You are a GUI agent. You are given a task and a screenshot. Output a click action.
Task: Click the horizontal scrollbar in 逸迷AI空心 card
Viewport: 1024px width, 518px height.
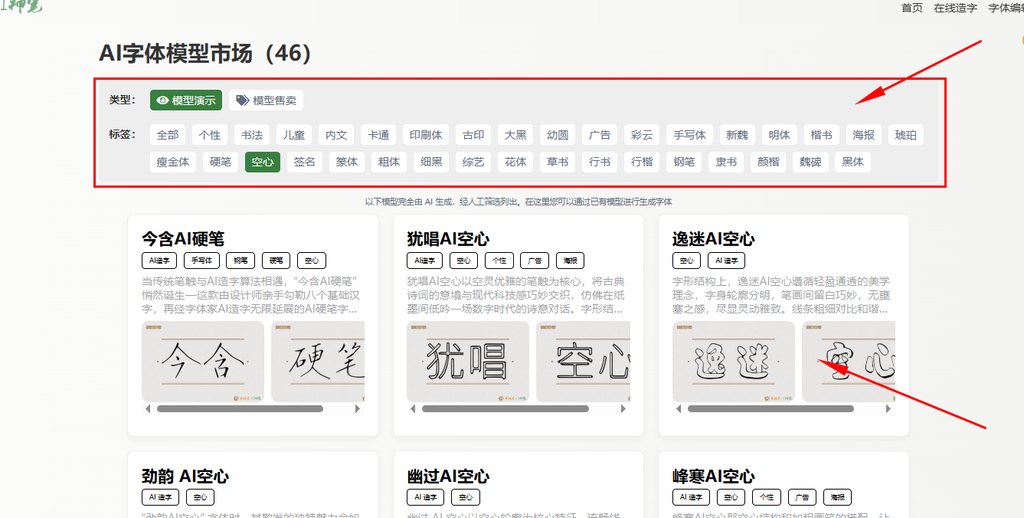[771, 409]
